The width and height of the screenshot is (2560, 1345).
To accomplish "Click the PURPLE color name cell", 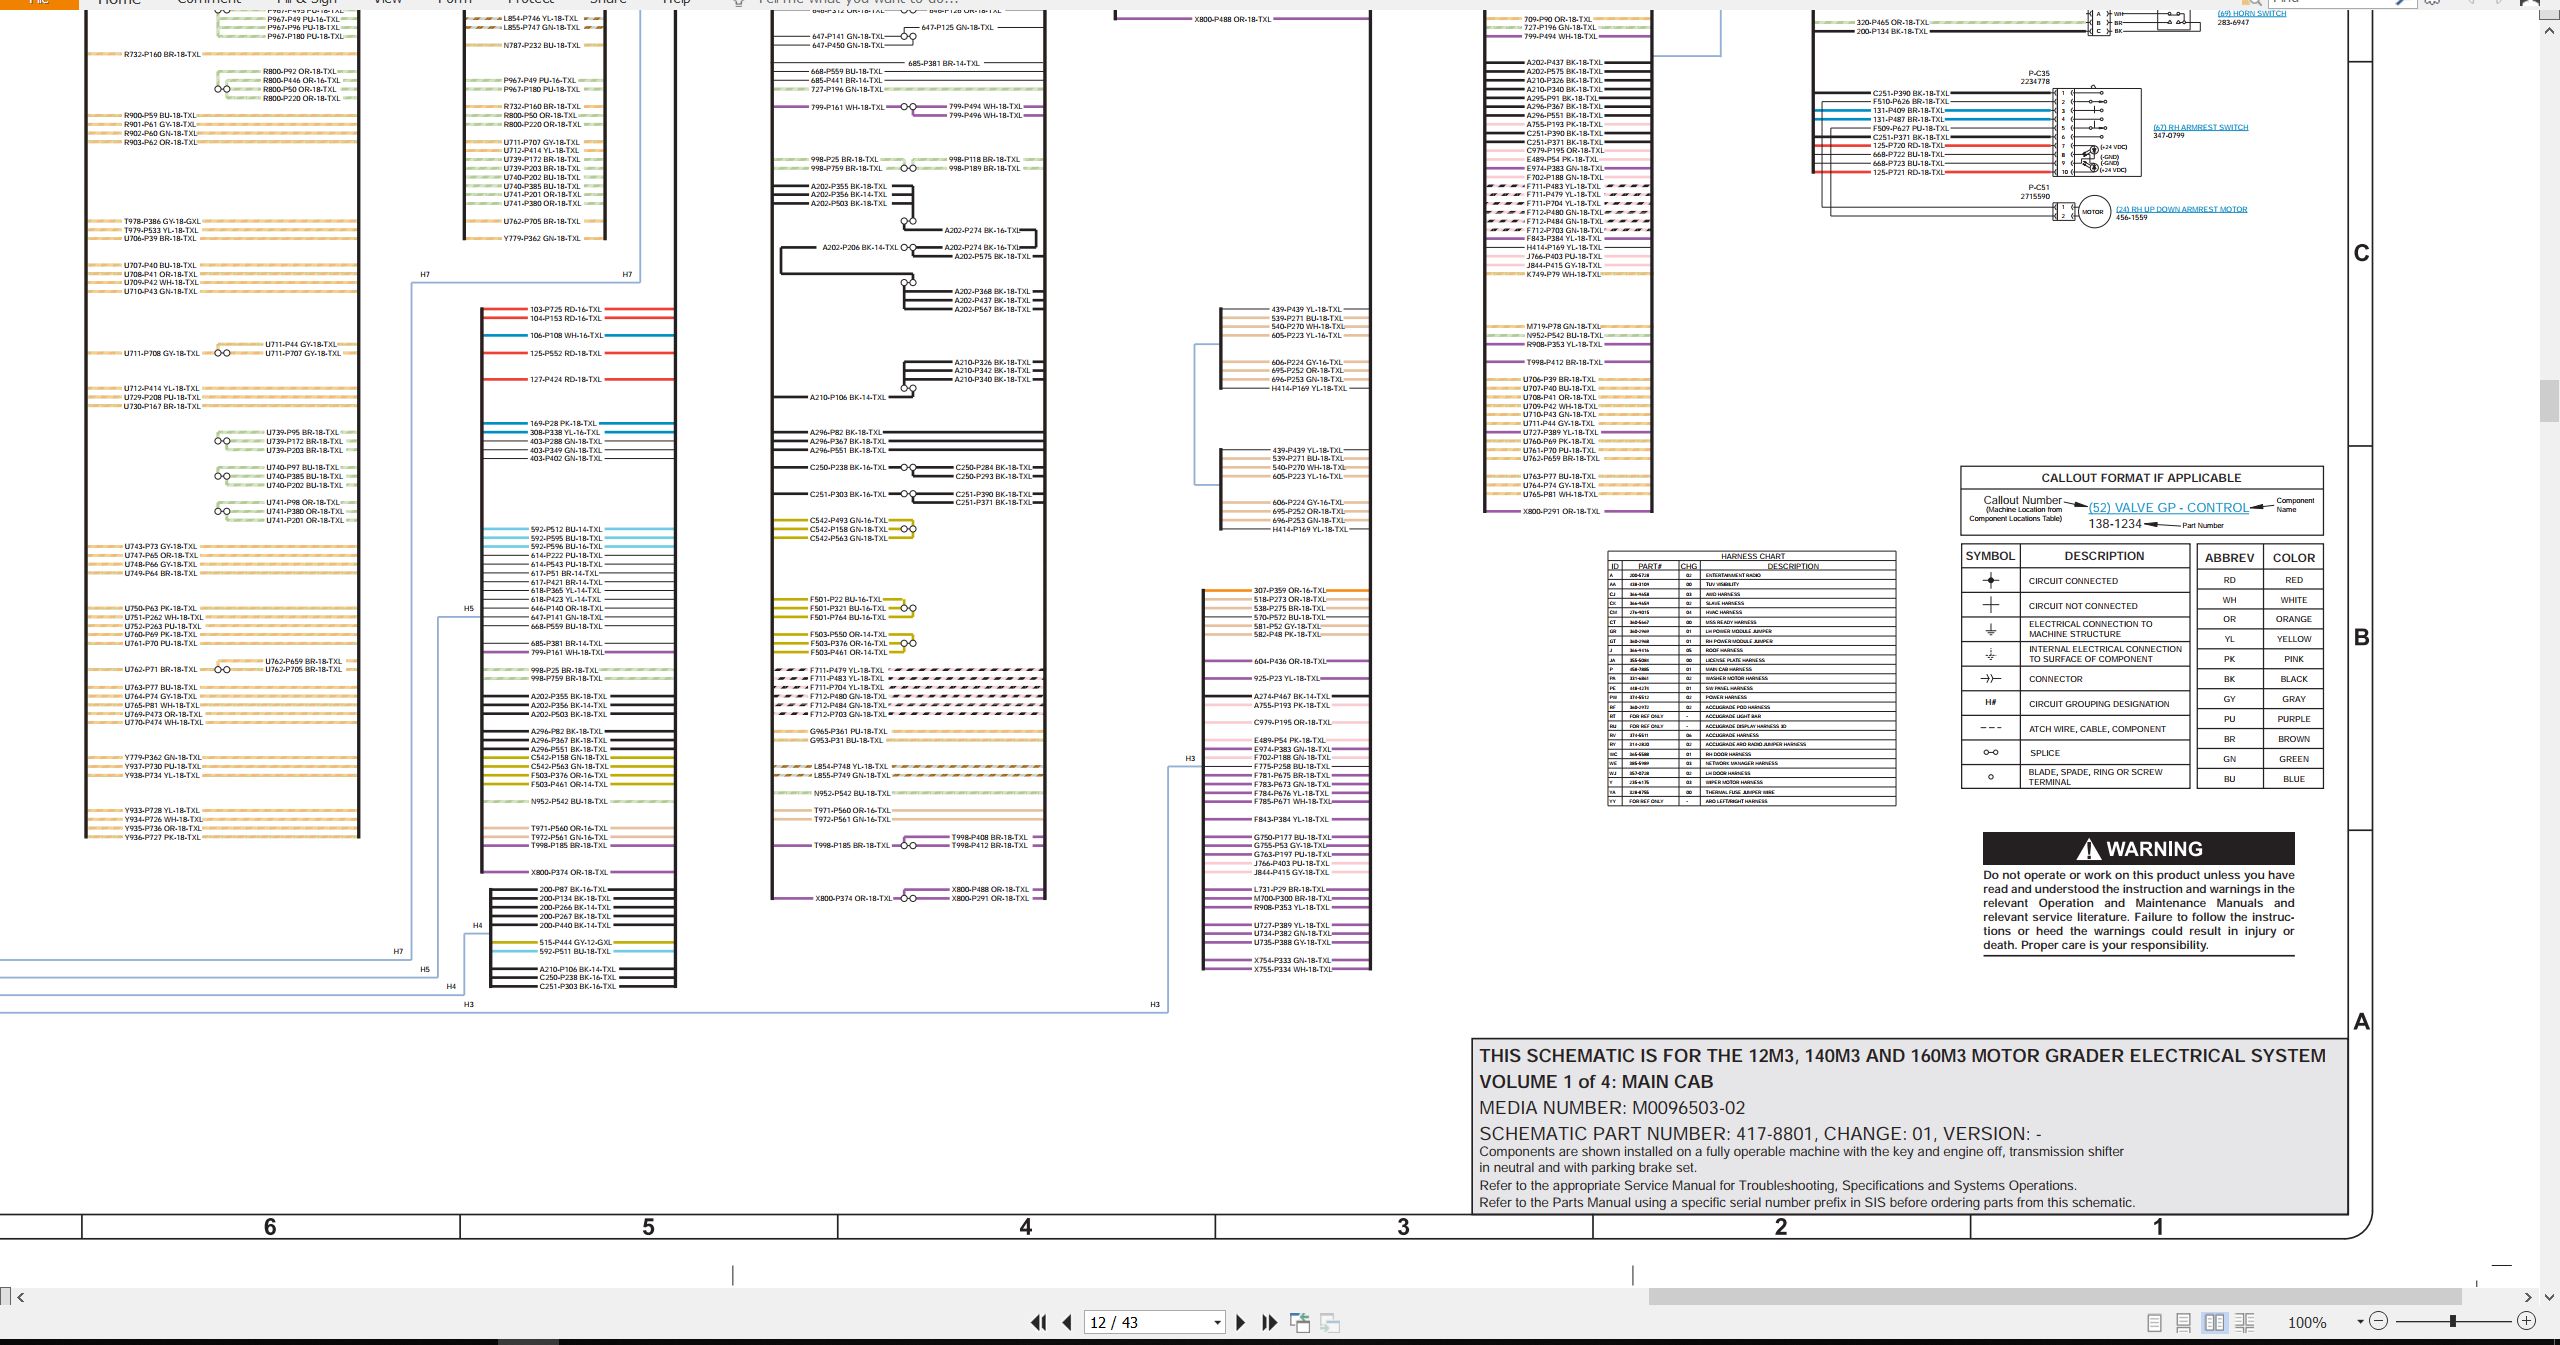I will (x=2294, y=719).
